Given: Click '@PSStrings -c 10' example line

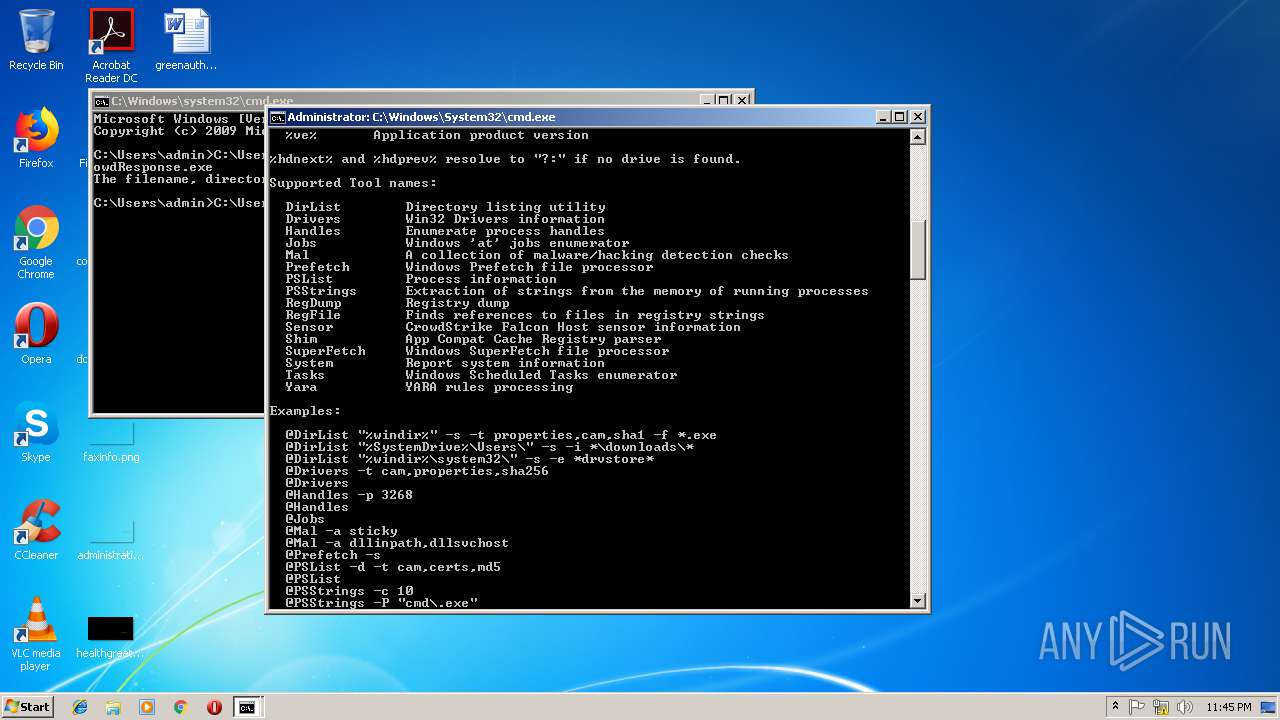Looking at the screenshot, I should (x=349, y=591).
